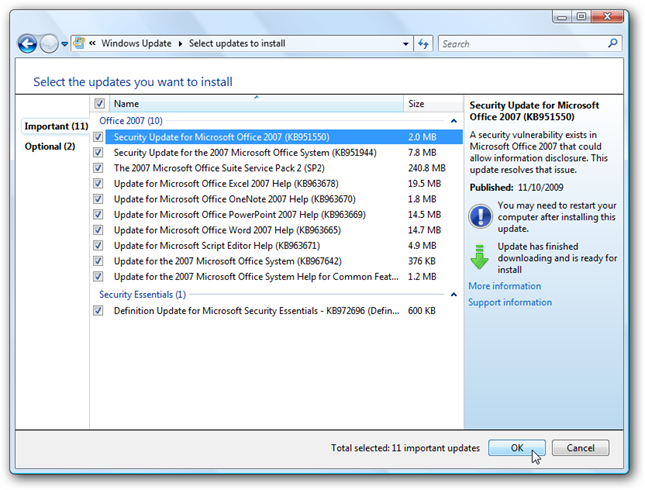645x490 pixels.
Task: Uncheck Script Editor Help KB963671 checkbox
Action: tap(98, 245)
